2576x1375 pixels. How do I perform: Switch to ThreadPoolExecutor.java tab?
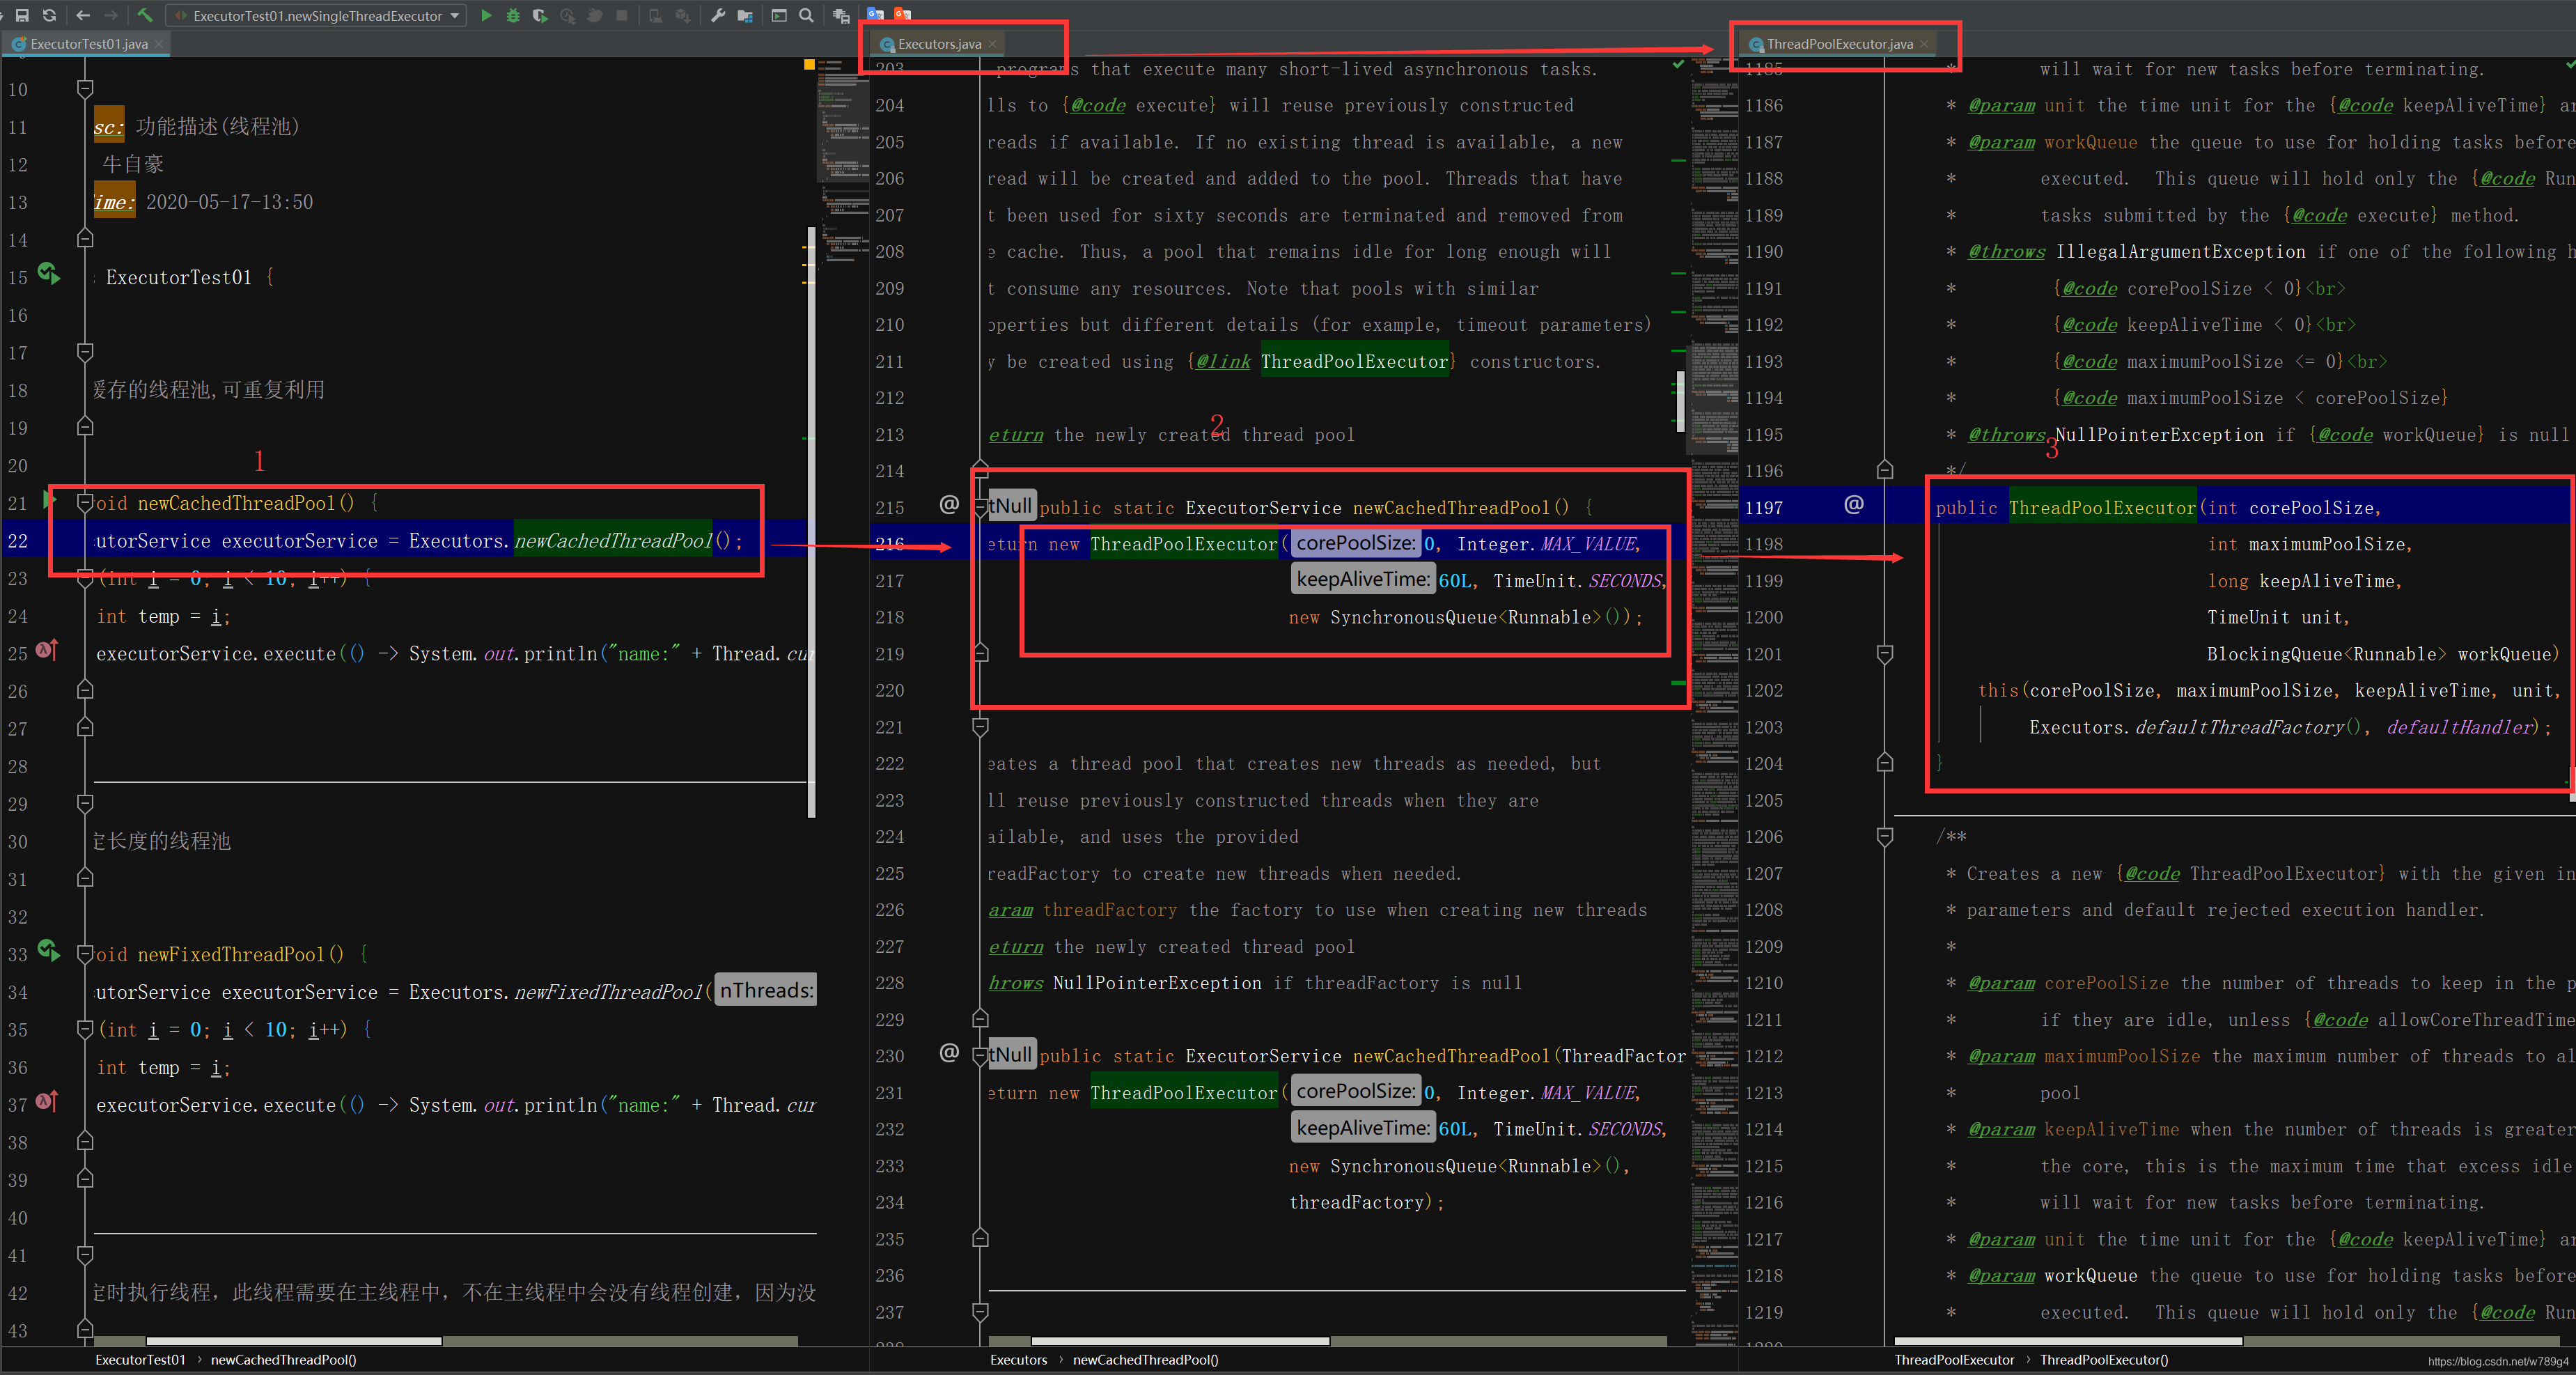[x=1839, y=44]
